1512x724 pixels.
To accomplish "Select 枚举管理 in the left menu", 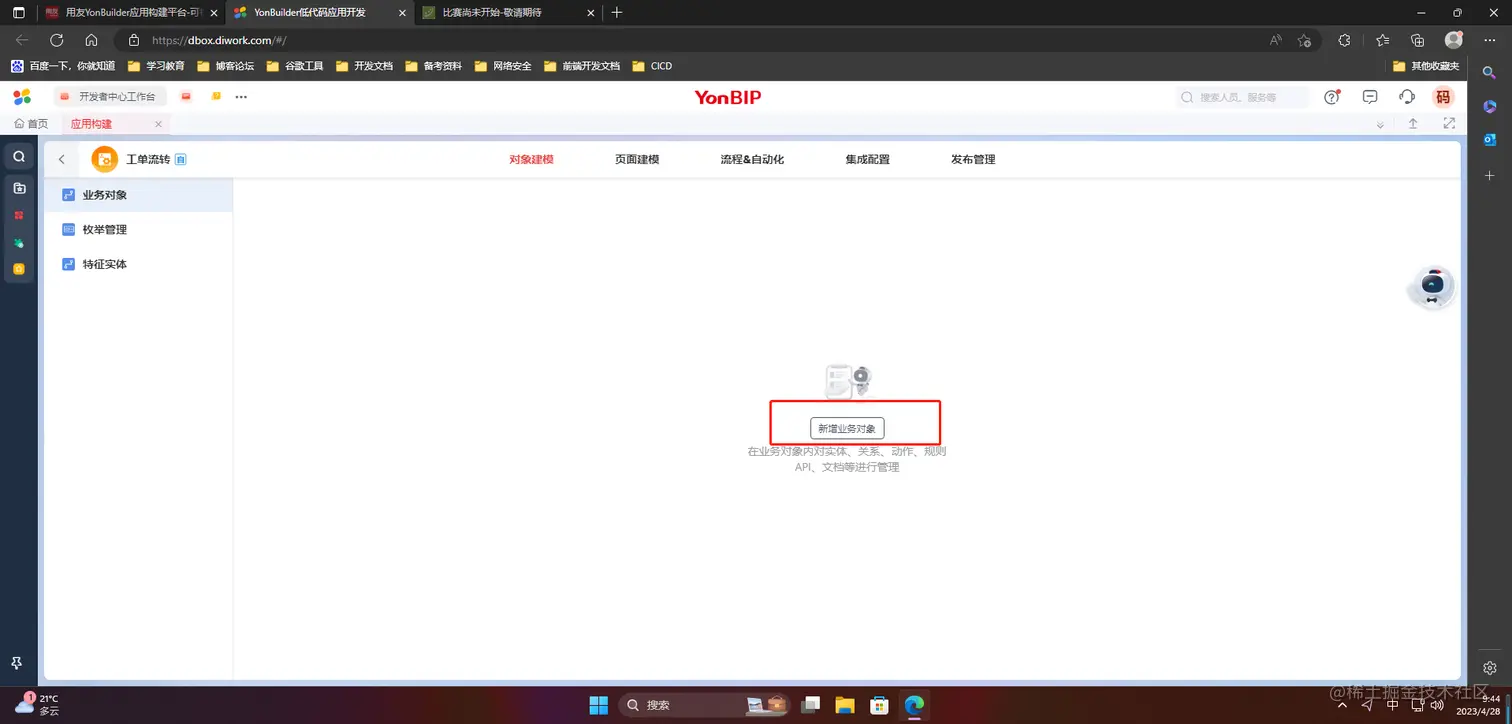I will click(x=102, y=229).
